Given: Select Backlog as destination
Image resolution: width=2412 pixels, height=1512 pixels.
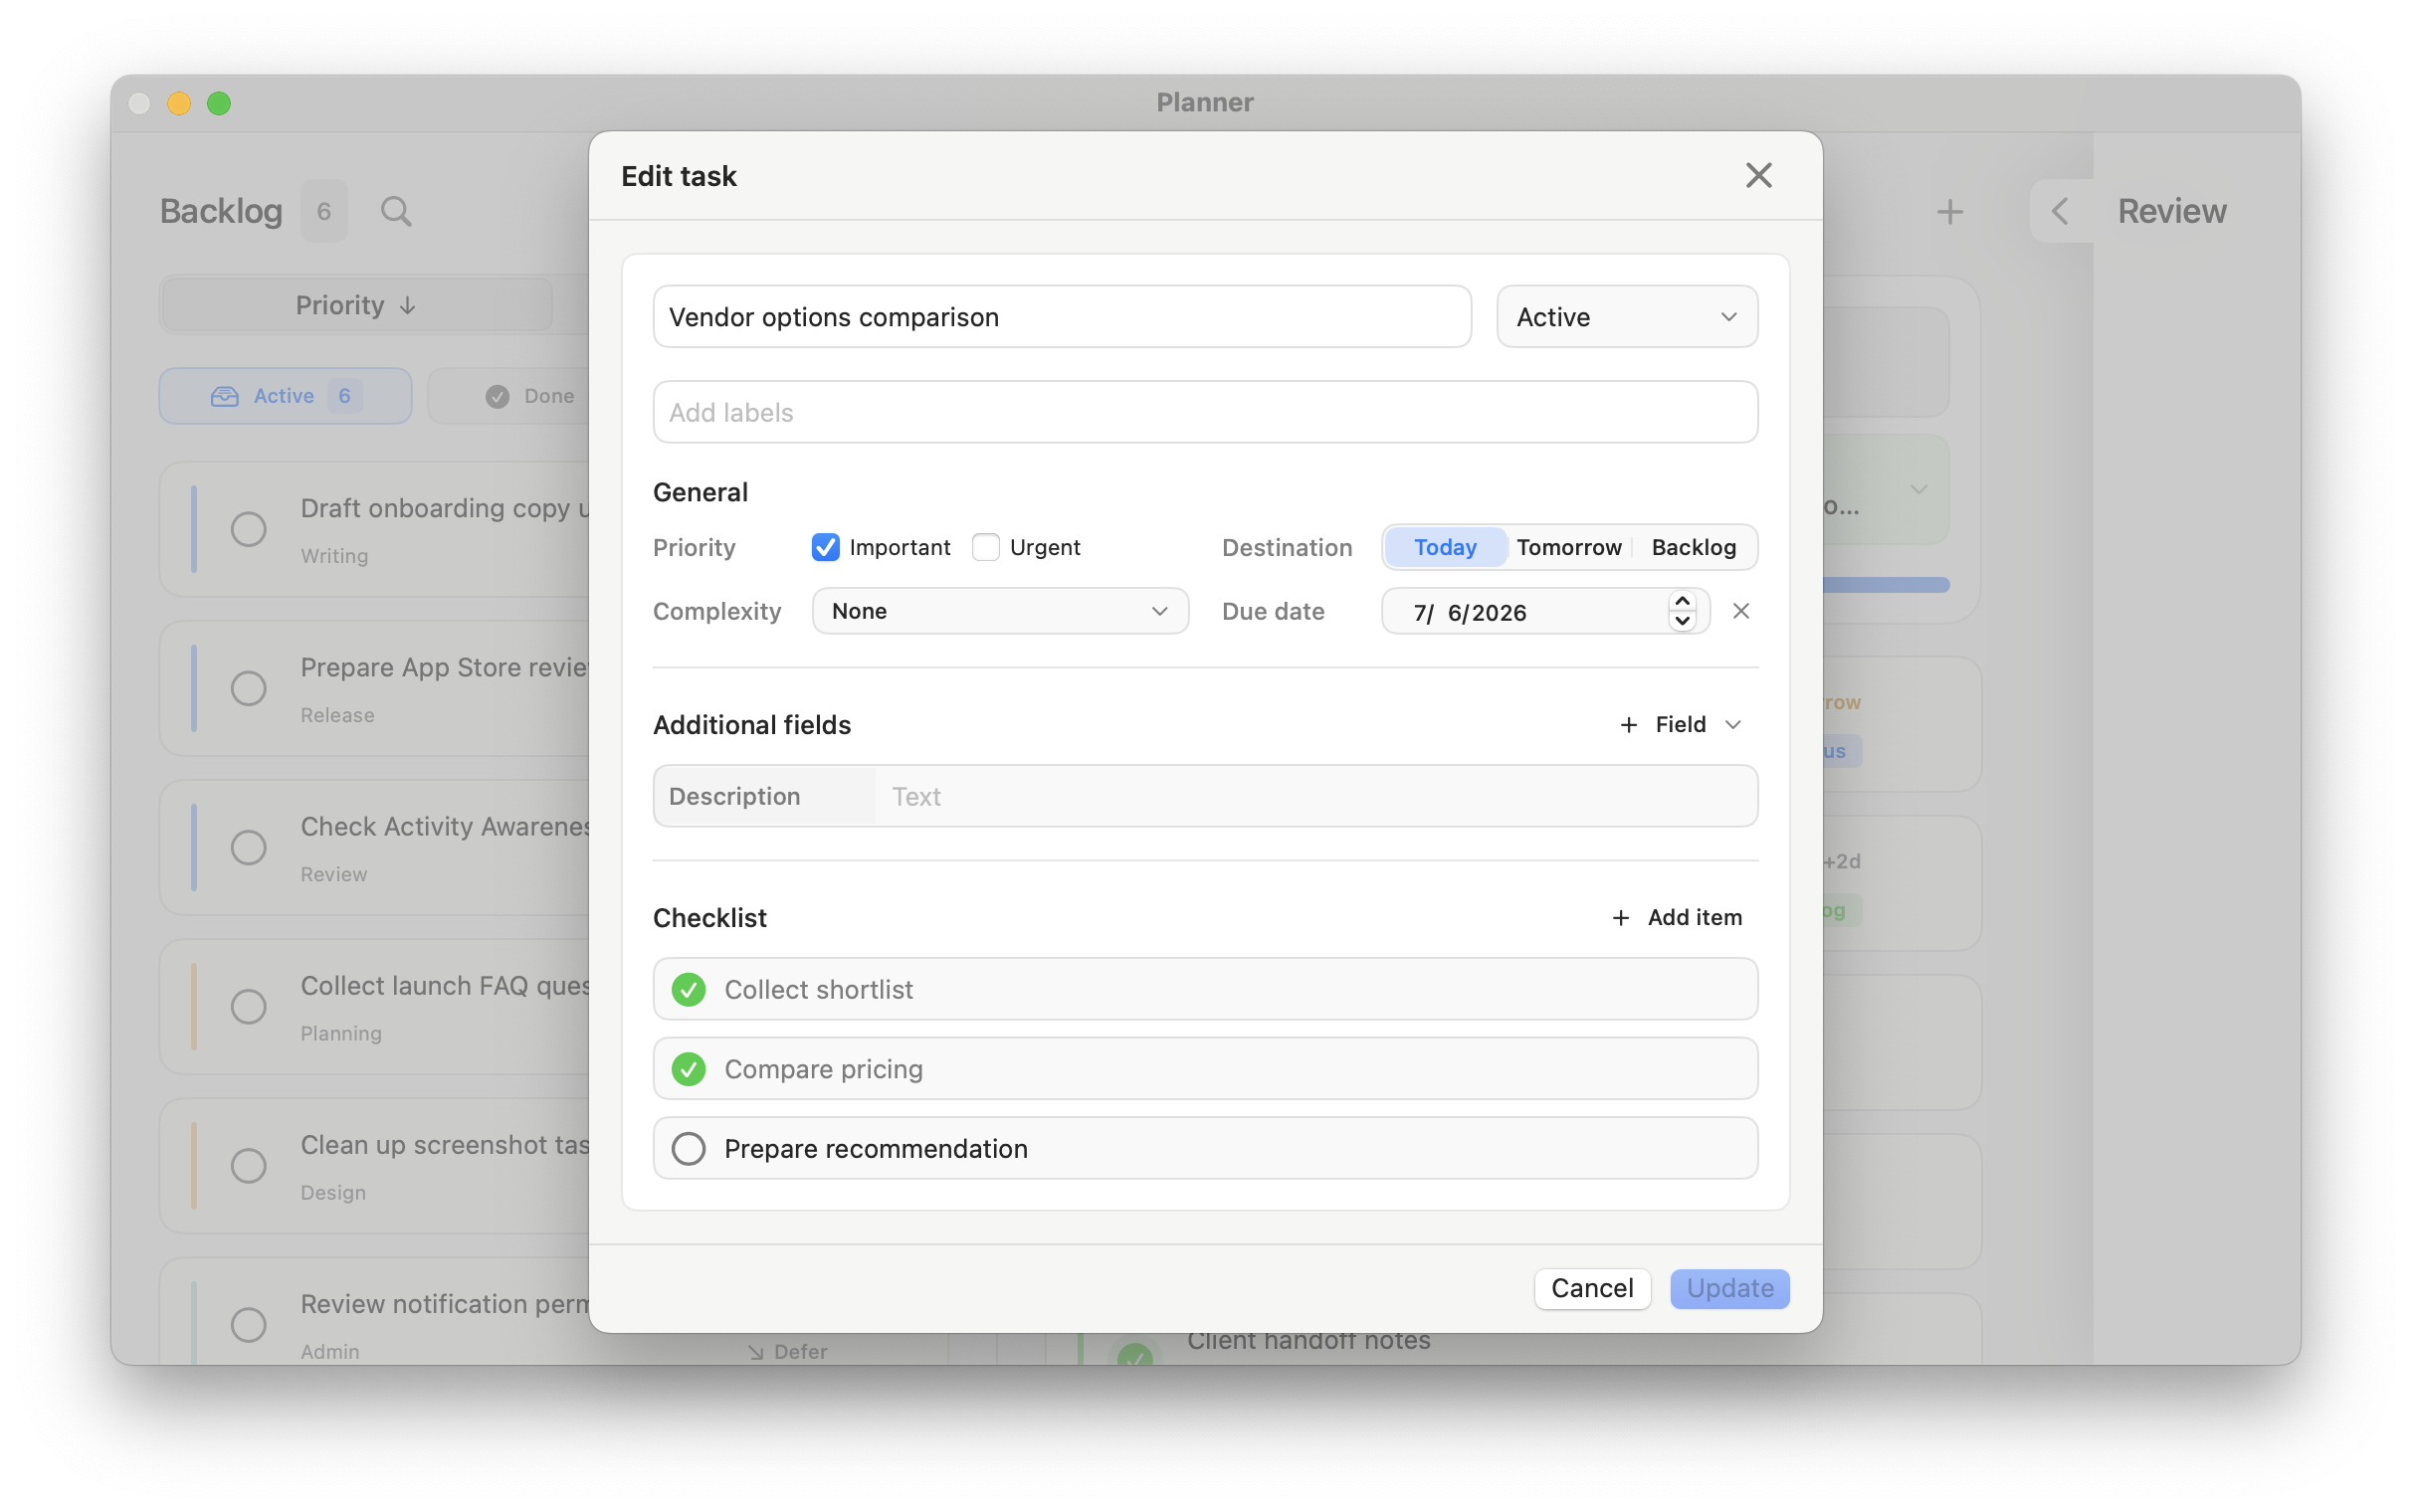Looking at the screenshot, I should click(1693, 547).
